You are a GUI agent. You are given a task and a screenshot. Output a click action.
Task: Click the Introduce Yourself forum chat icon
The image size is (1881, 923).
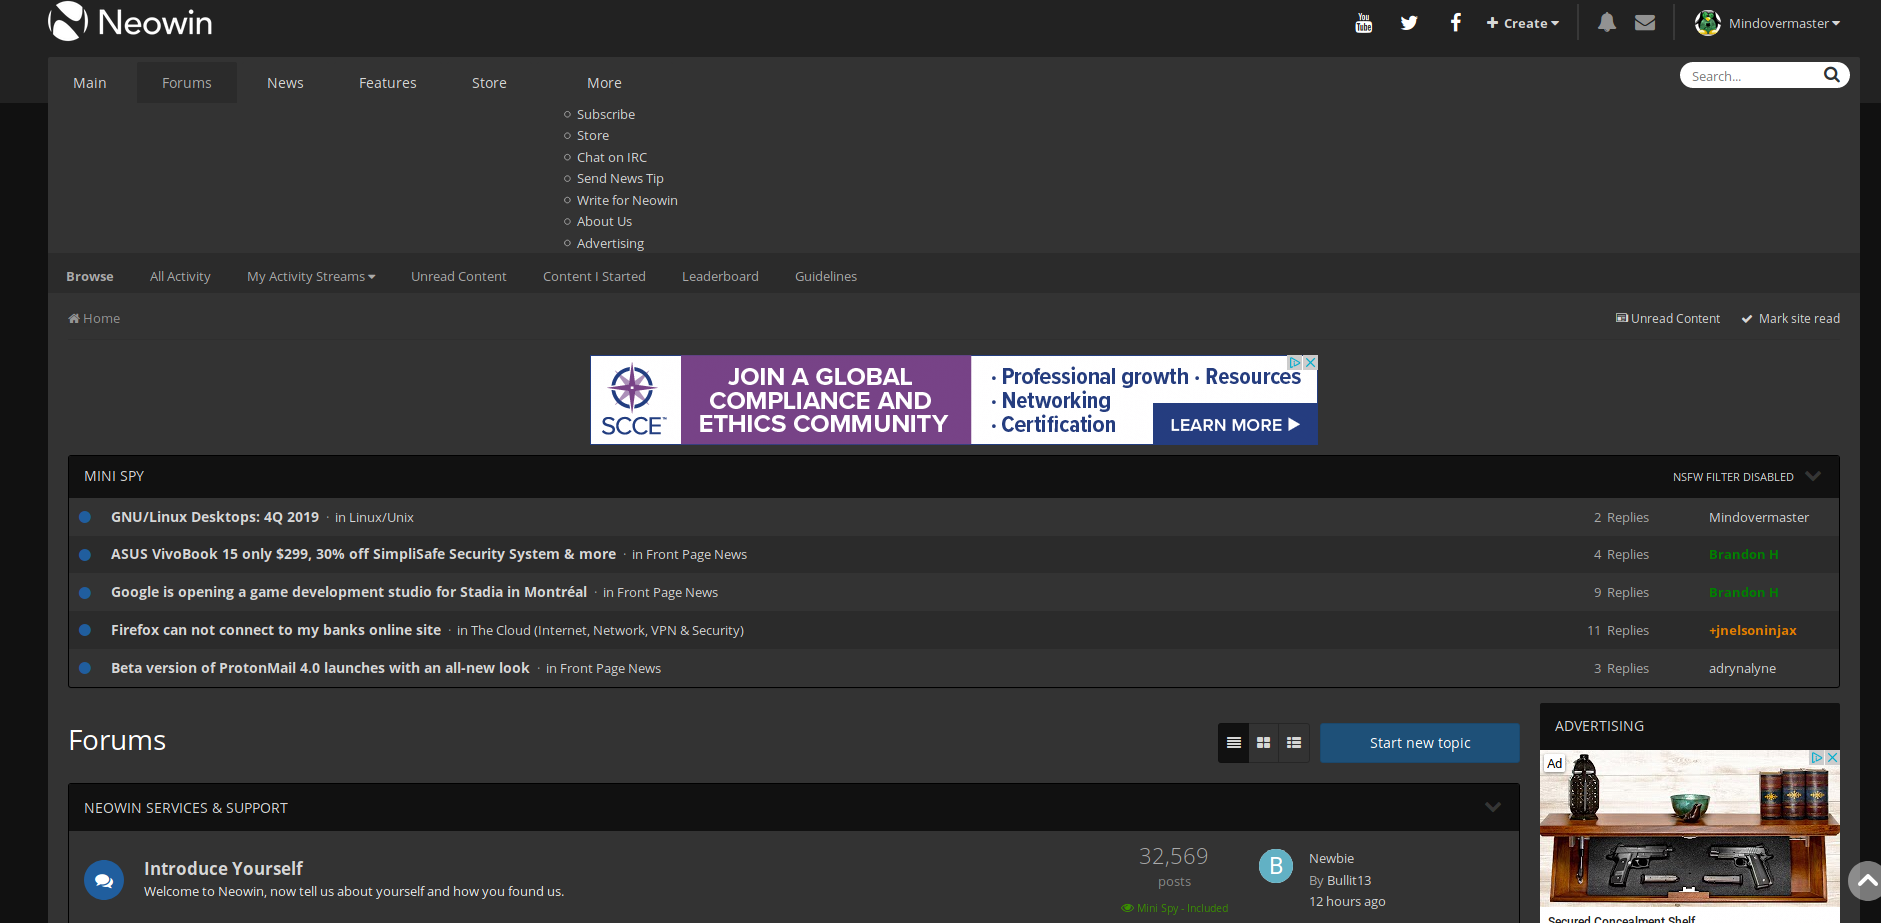[x=104, y=880]
